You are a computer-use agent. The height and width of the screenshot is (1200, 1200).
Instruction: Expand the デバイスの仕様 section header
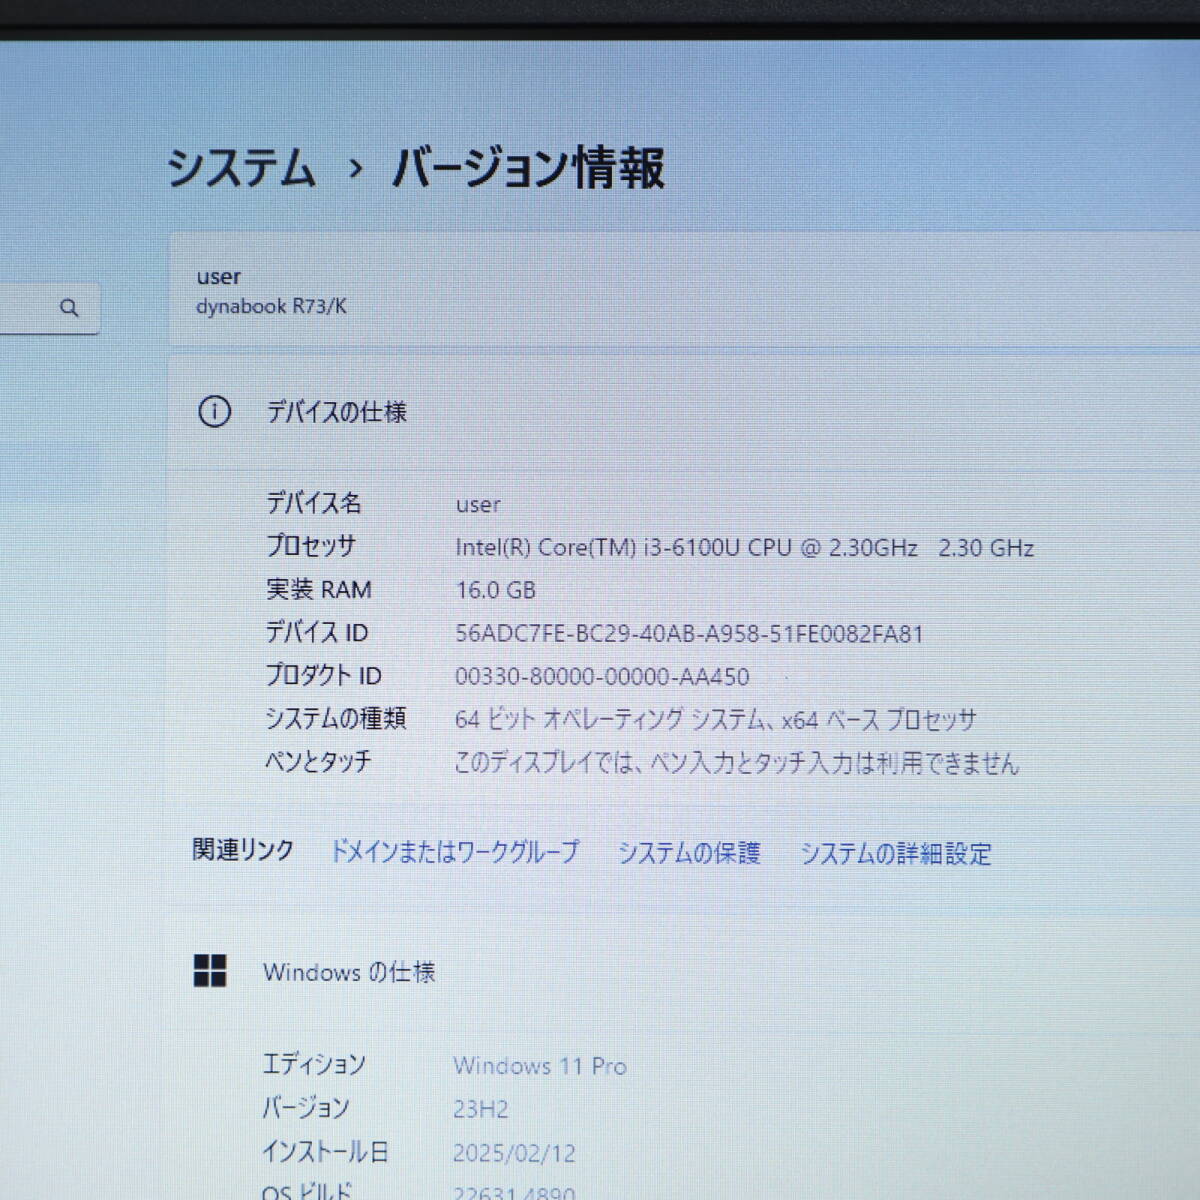coord(684,411)
